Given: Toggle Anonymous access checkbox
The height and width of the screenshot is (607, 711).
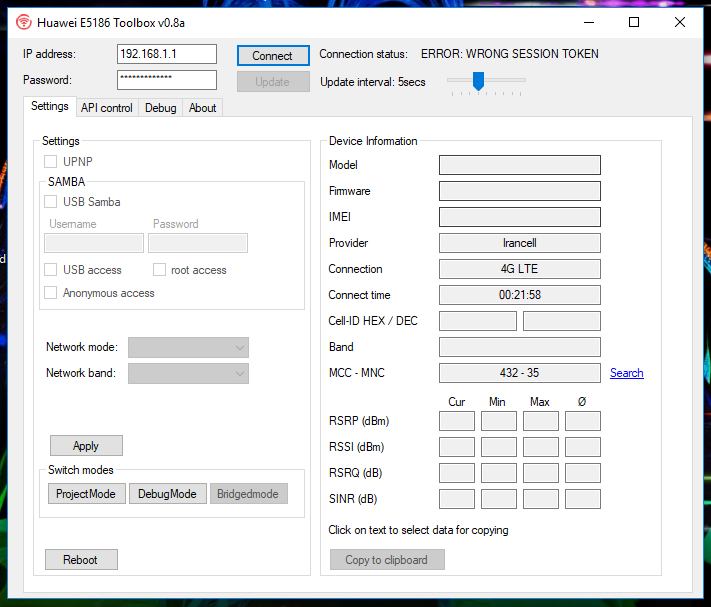Looking at the screenshot, I should (50, 292).
